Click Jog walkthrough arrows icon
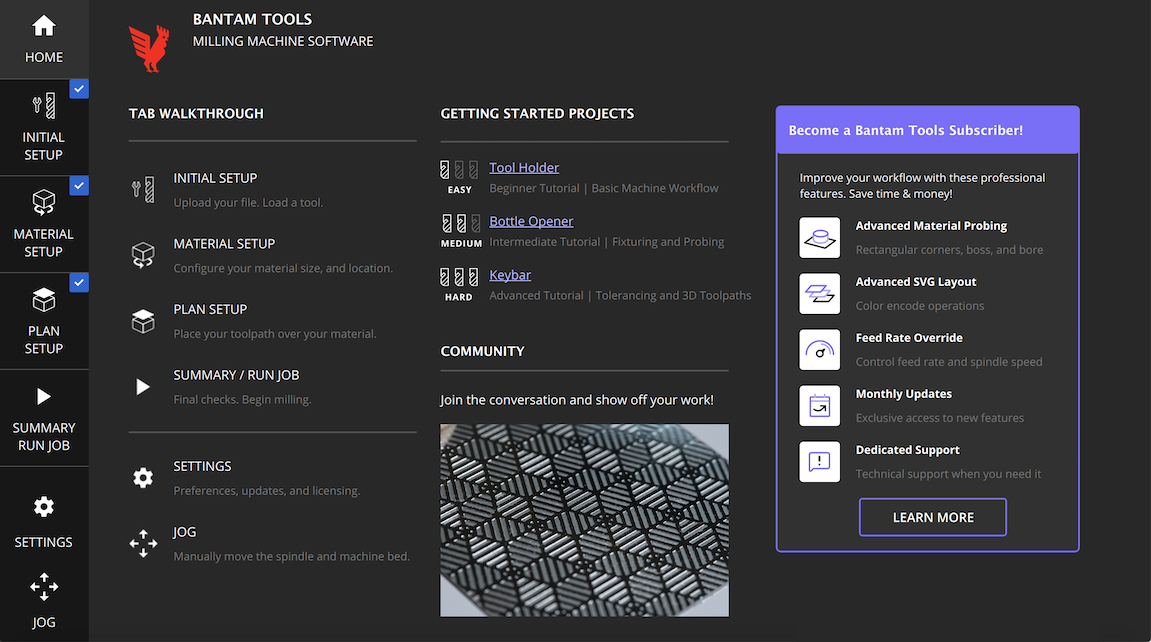The width and height of the screenshot is (1151, 642). (143, 544)
